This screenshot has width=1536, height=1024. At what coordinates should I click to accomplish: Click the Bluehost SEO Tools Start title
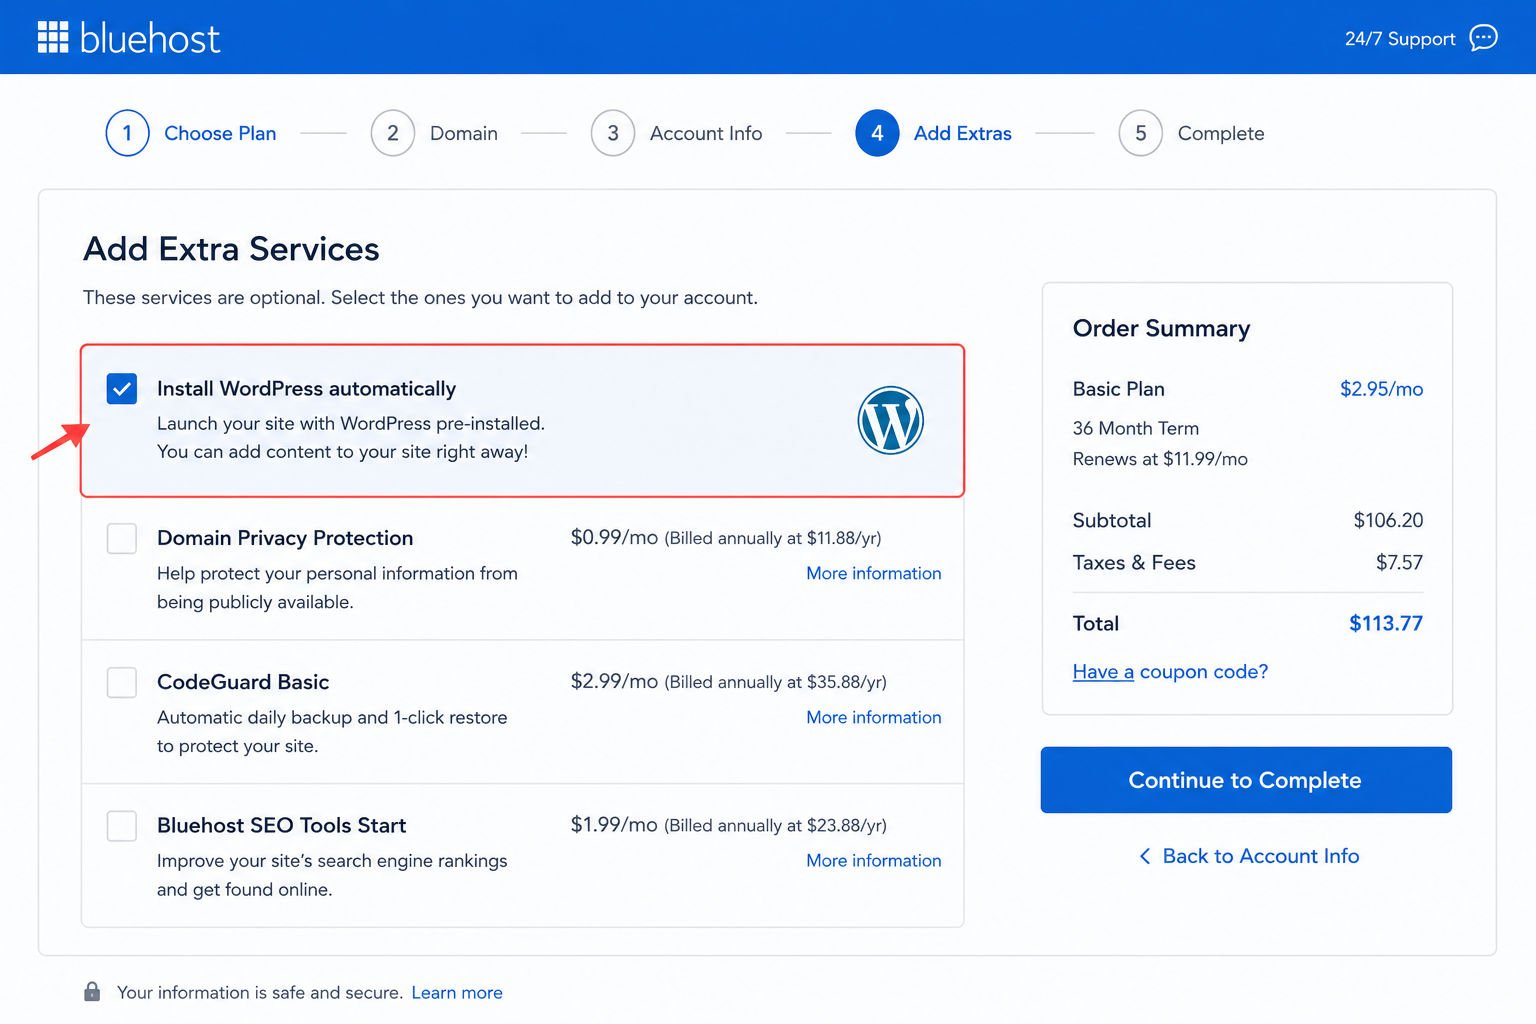281,825
